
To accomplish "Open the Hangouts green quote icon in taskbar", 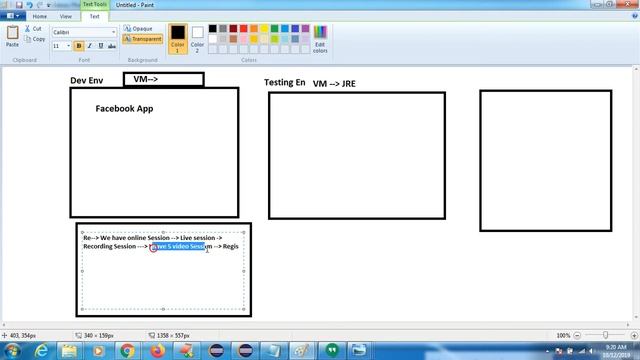I will (332, 350).
